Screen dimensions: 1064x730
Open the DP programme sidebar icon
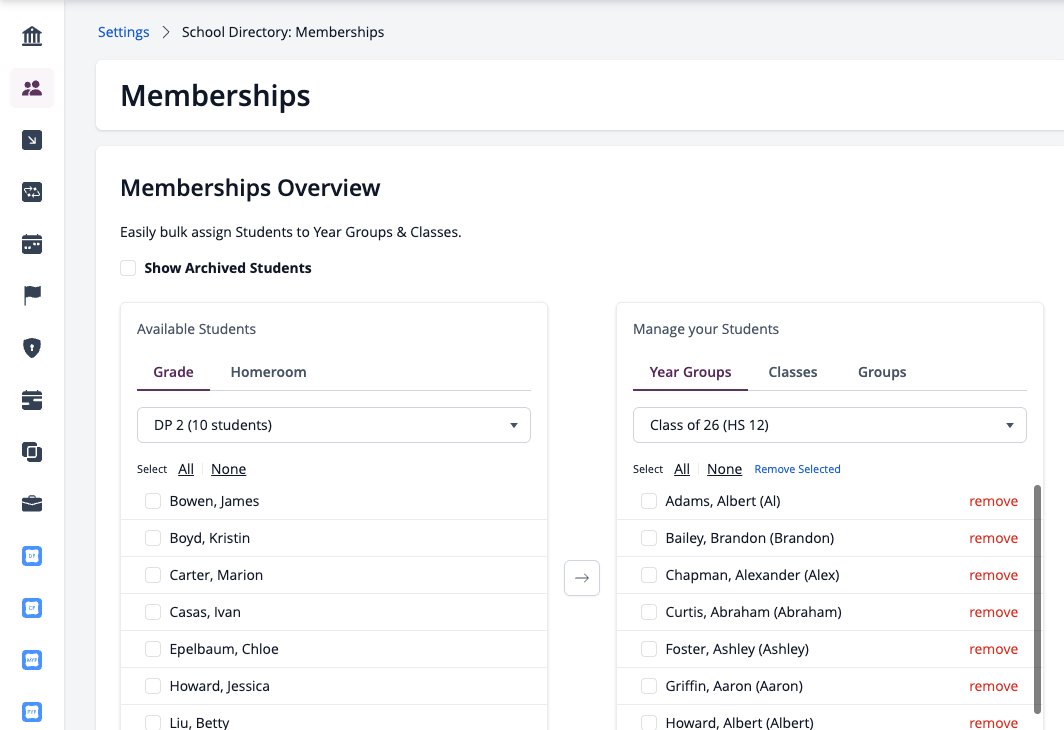(32, 556)
